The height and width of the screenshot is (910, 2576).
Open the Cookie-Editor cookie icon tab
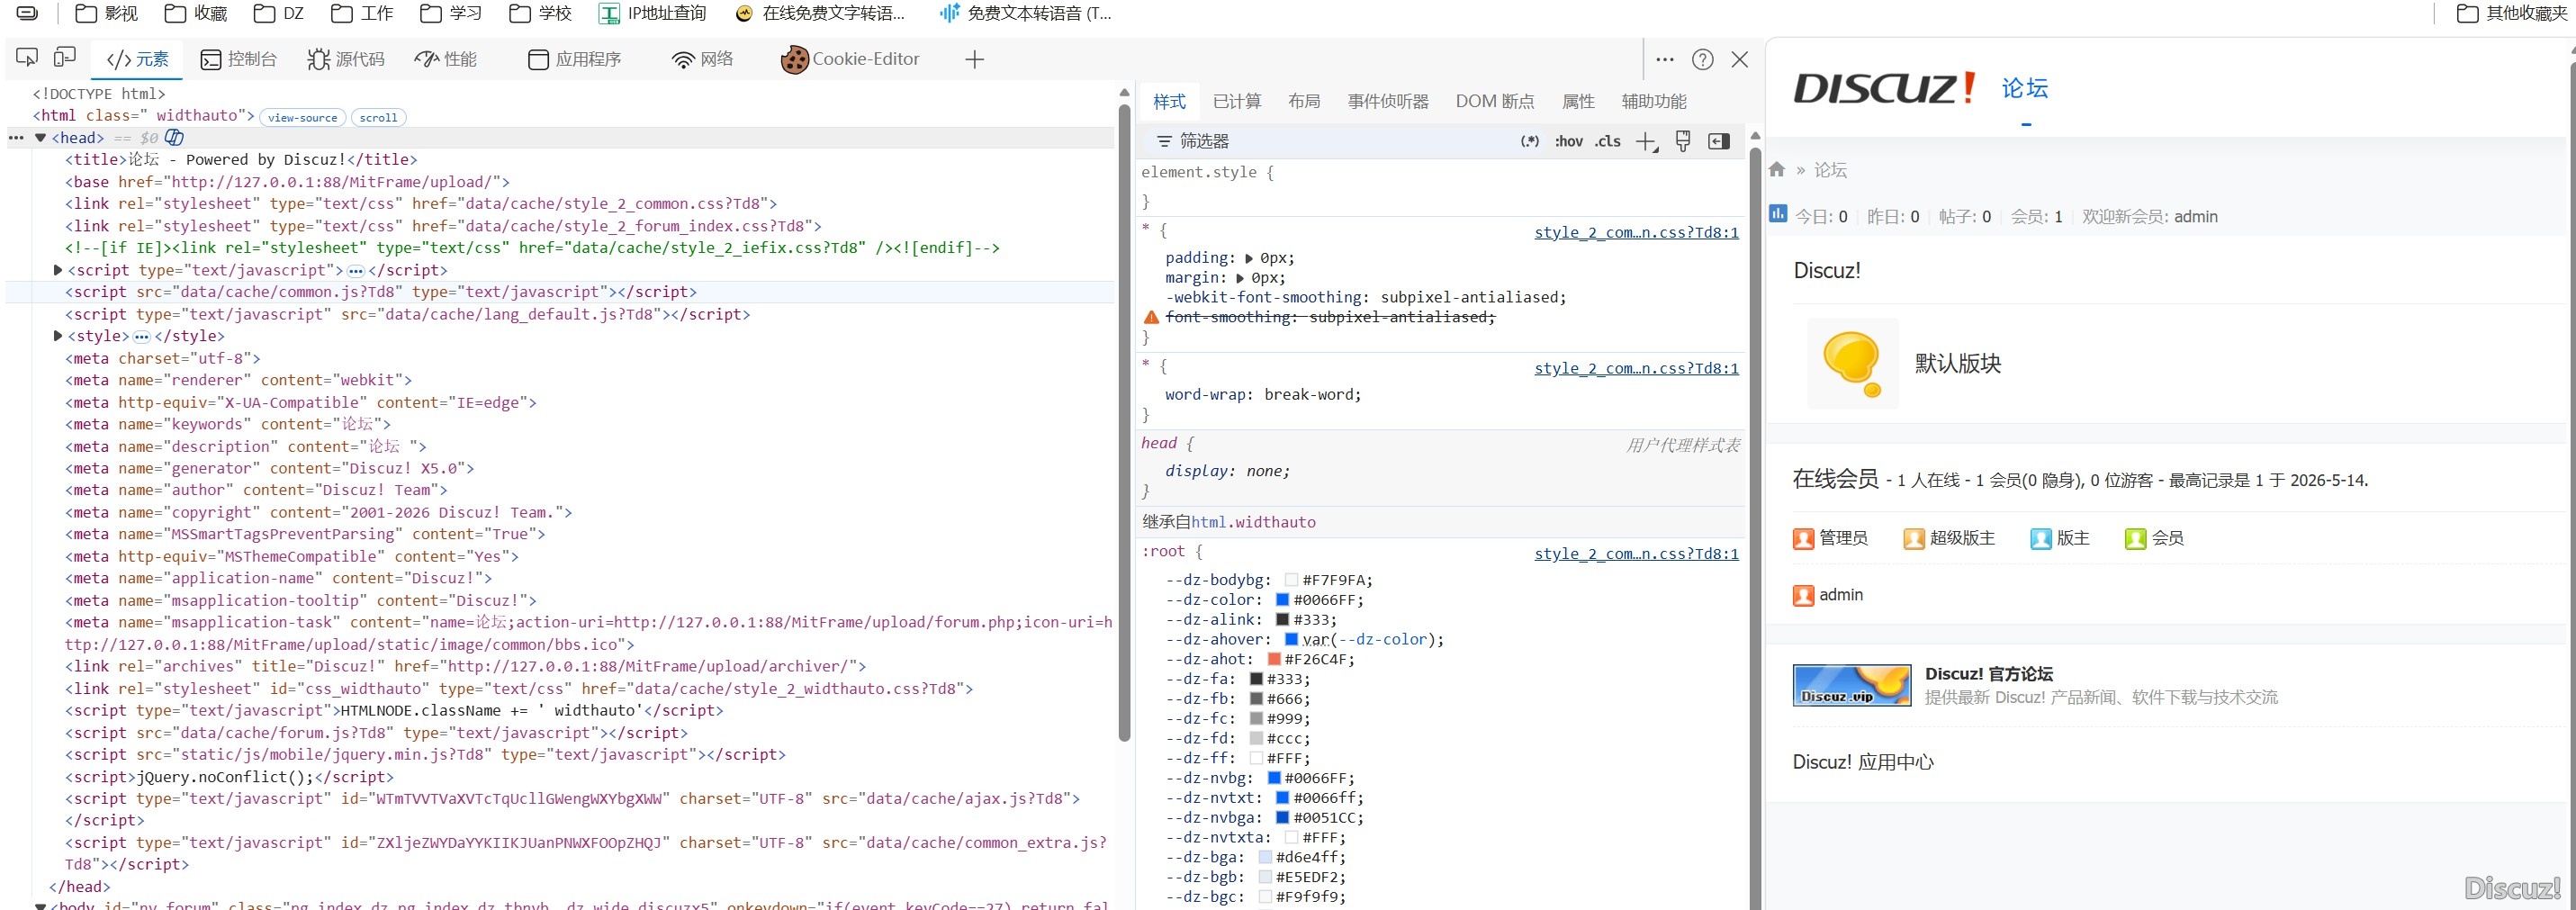coord(850,59)
